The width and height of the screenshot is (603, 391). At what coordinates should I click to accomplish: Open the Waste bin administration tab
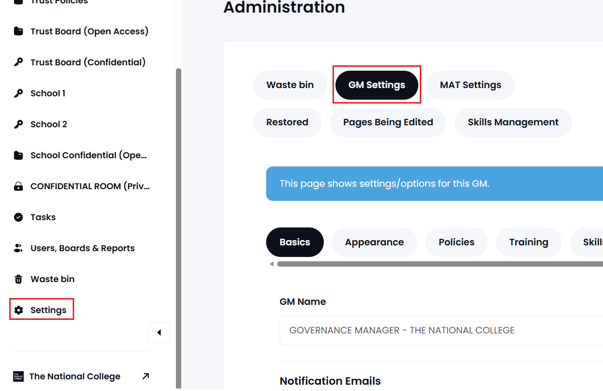click(290, 85)
